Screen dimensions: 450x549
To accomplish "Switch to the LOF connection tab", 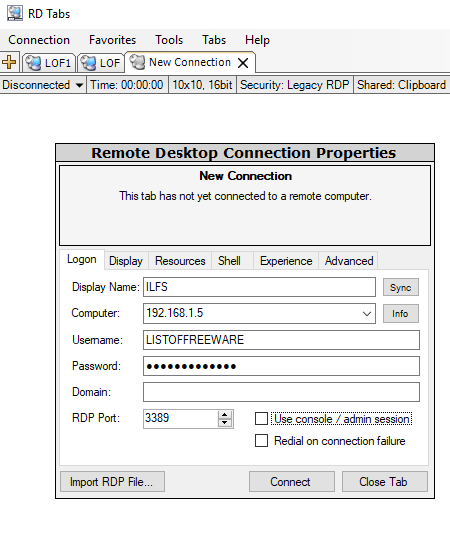I will pos(101,63).
